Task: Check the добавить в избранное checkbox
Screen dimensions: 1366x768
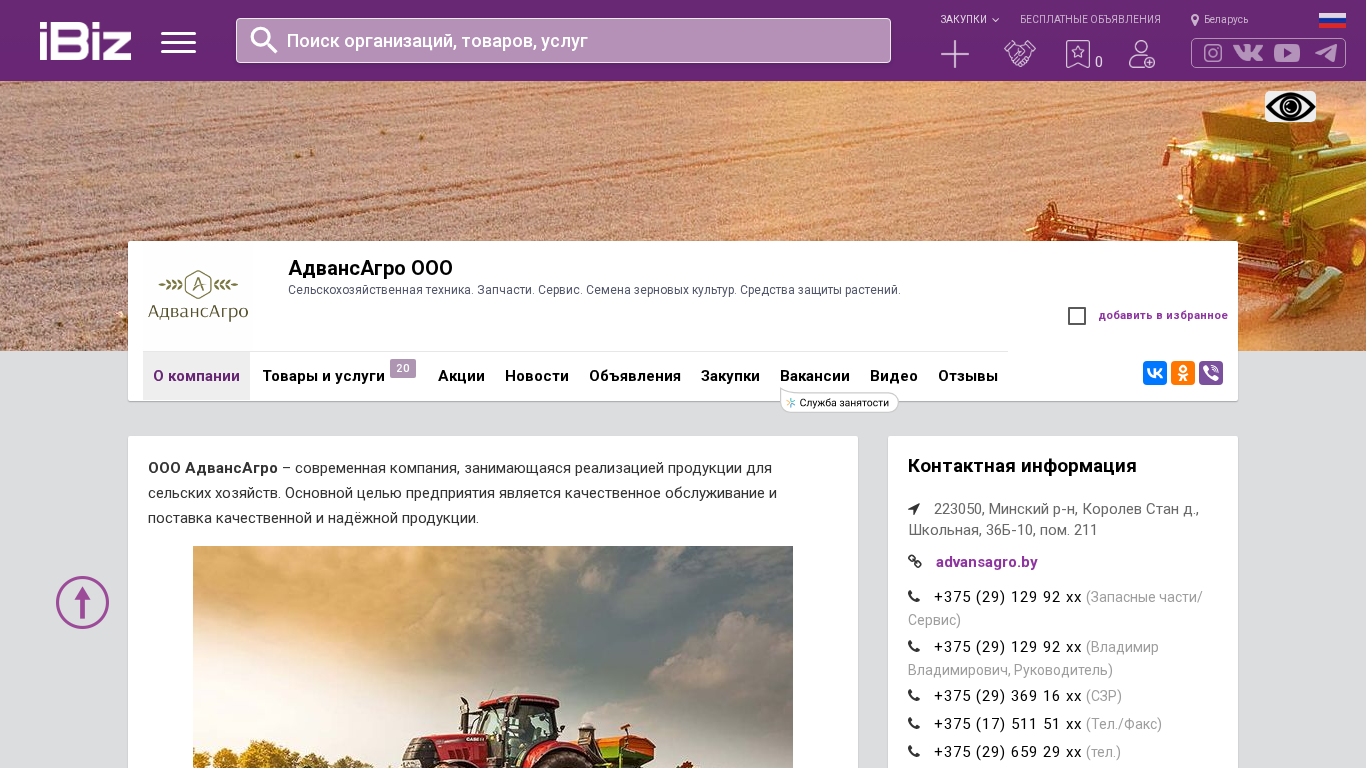Action: pos(1077,316)
